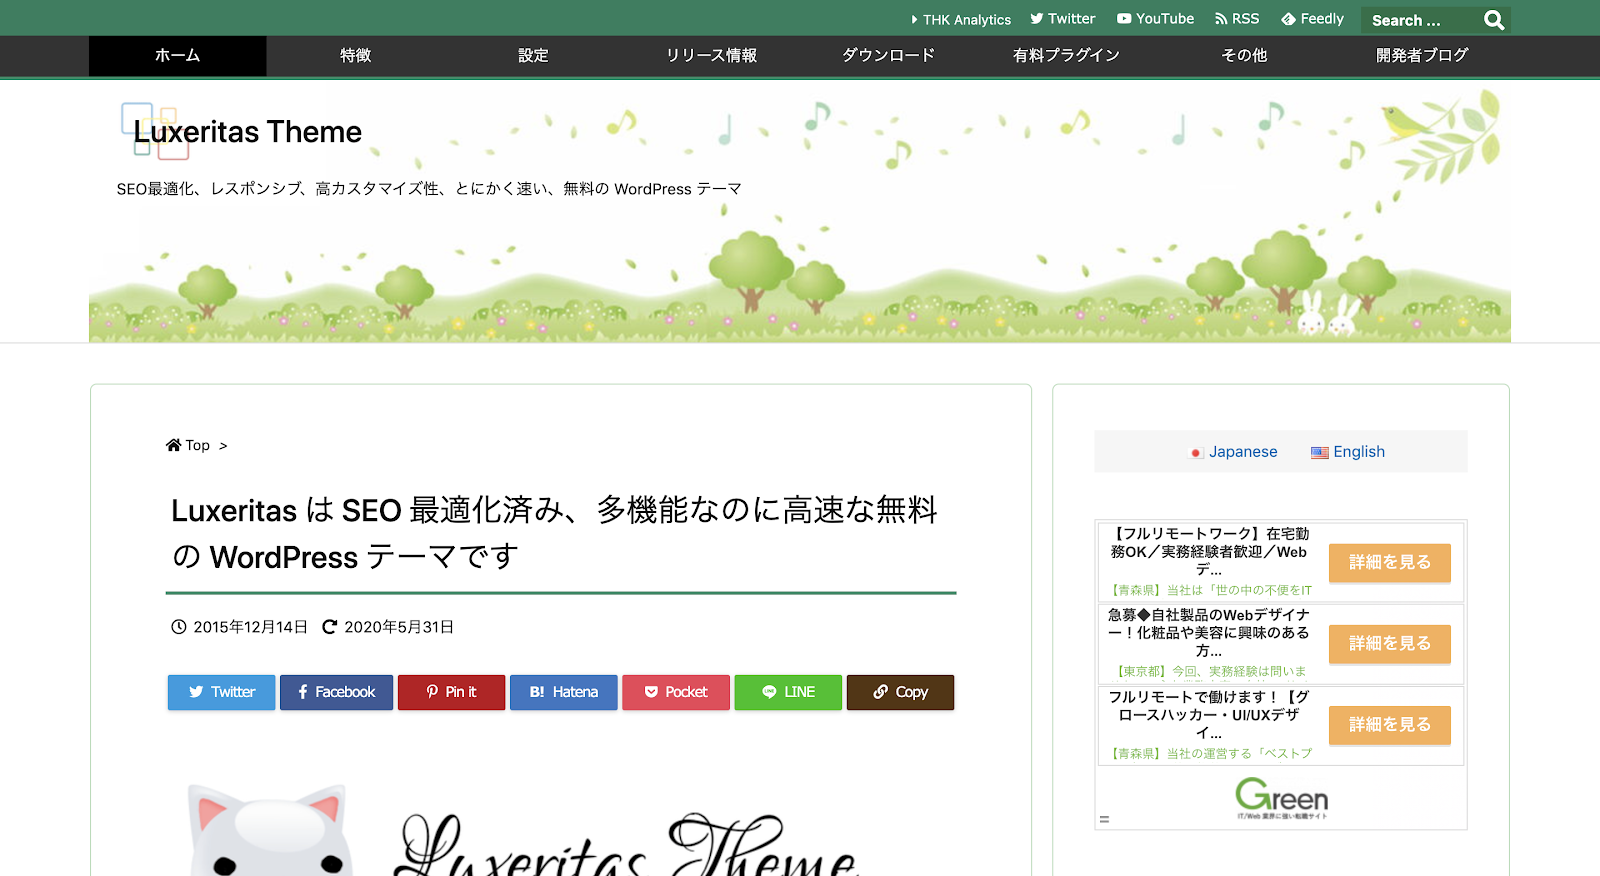Click the publish date 2015年12月14日
The height and width of the screenshot is (876, 1600).
click(250, 627)
